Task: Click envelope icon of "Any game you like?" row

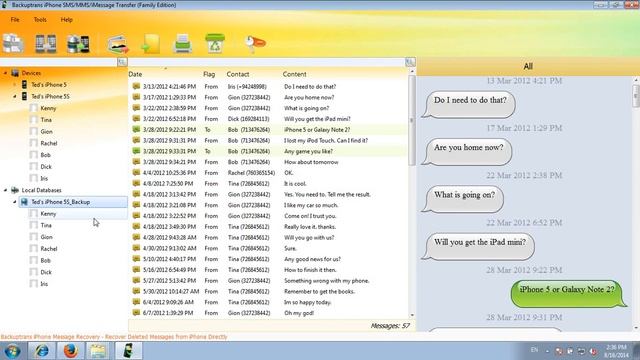Action: click(x=136, y=151)
